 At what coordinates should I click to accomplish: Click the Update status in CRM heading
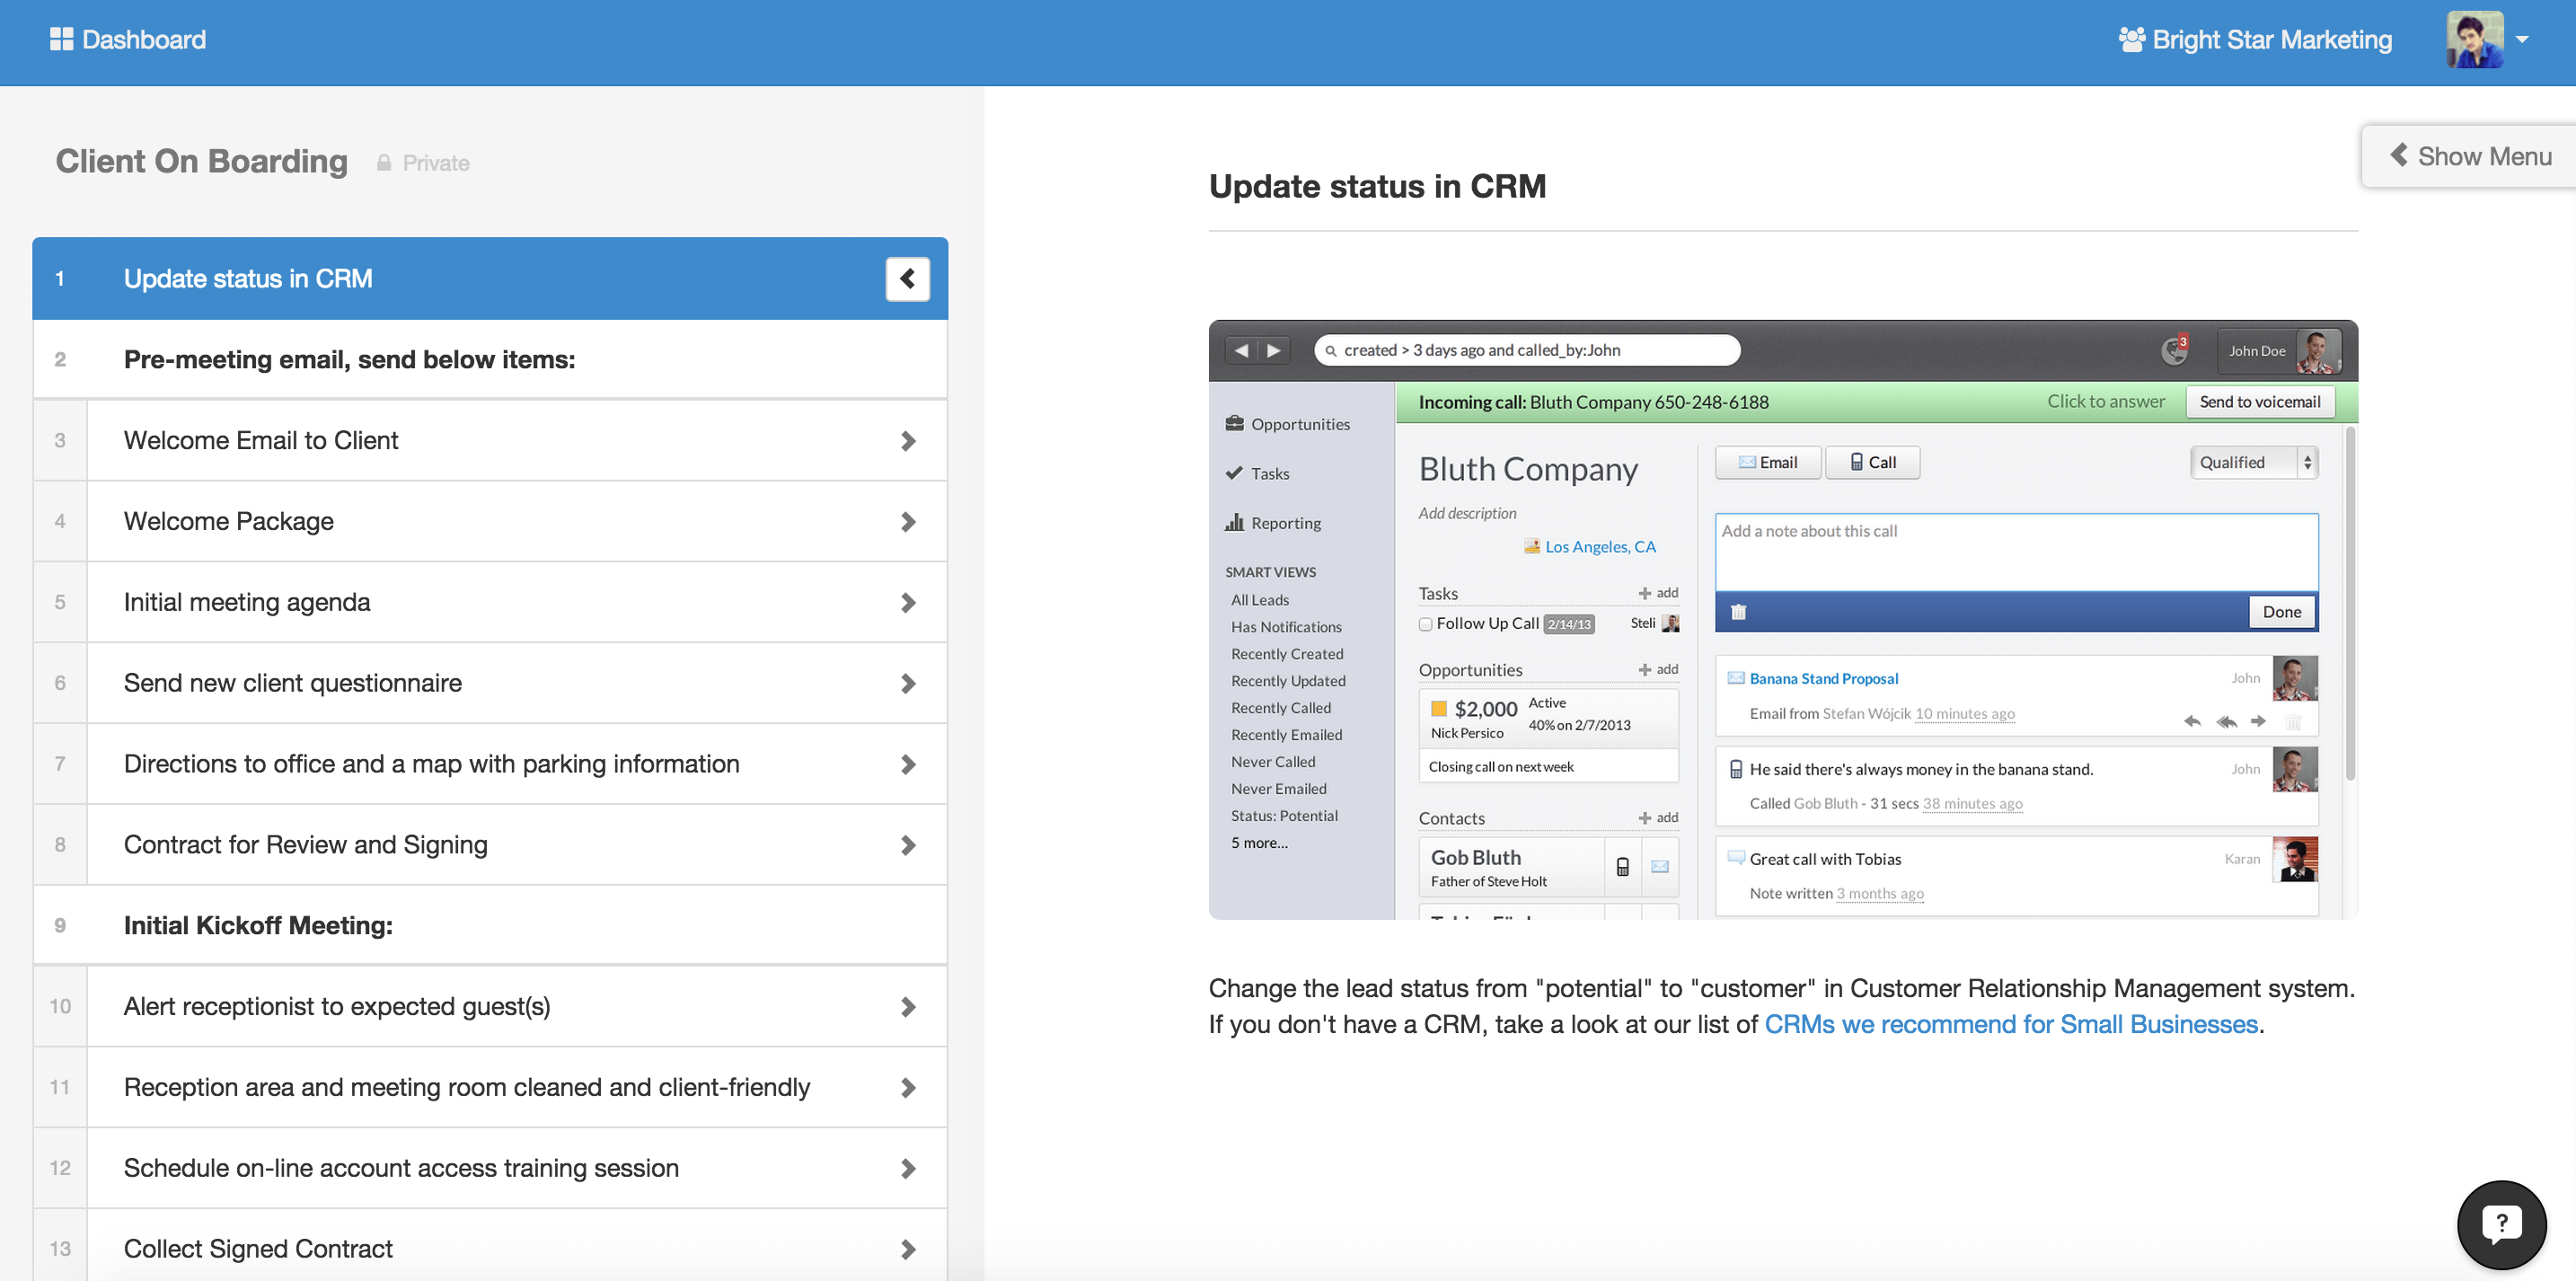coord(1377,186)
